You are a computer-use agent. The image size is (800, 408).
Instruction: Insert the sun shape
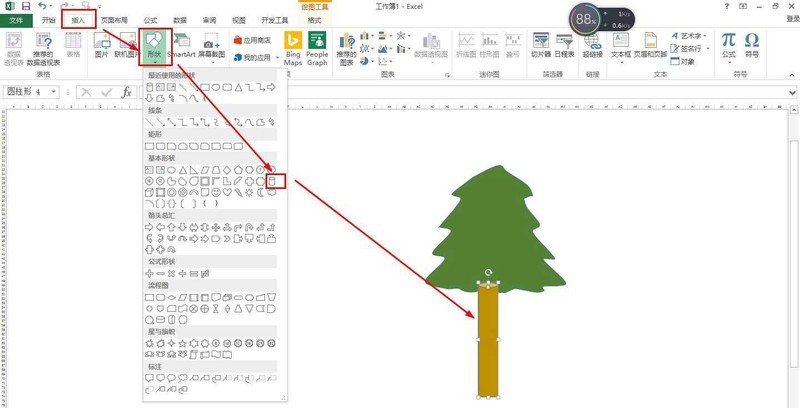click(249, 192)
